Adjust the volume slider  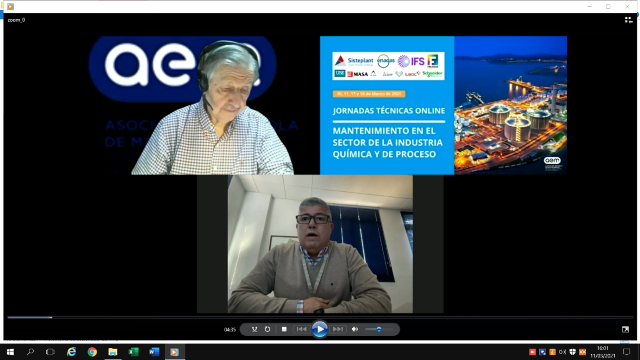click(379, 329)
